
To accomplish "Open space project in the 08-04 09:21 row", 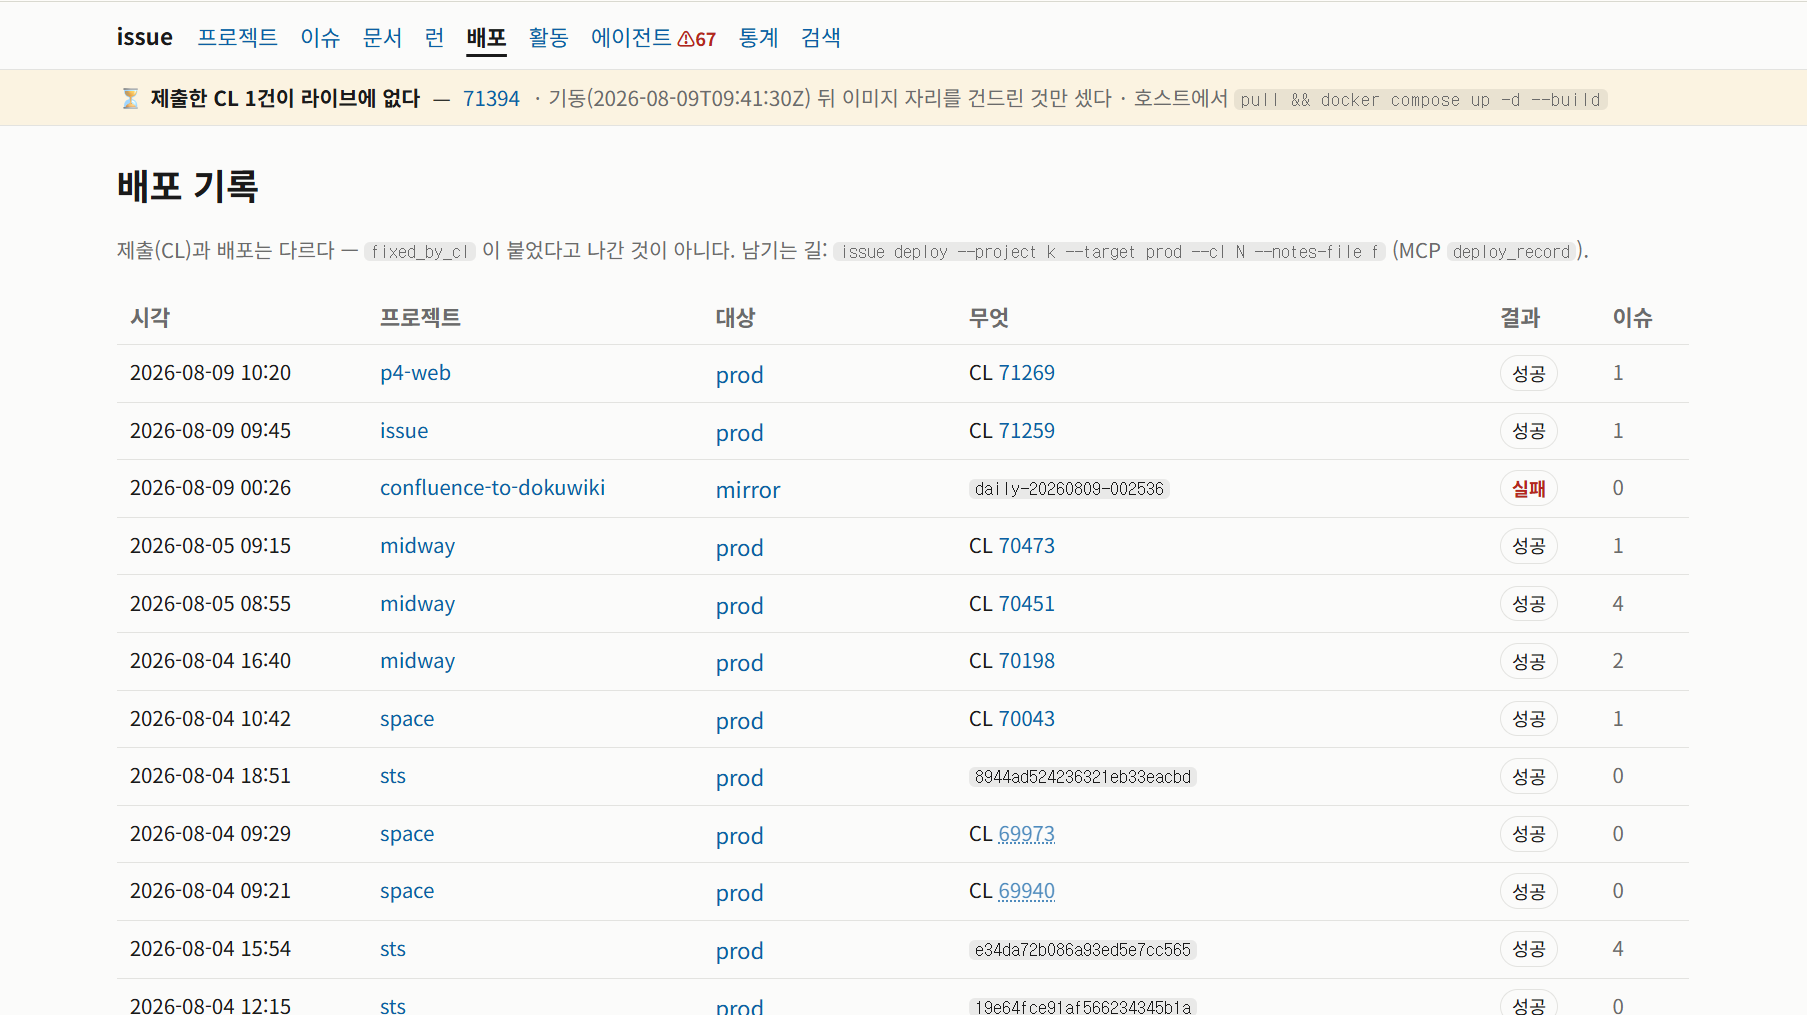I will point(407,891).
